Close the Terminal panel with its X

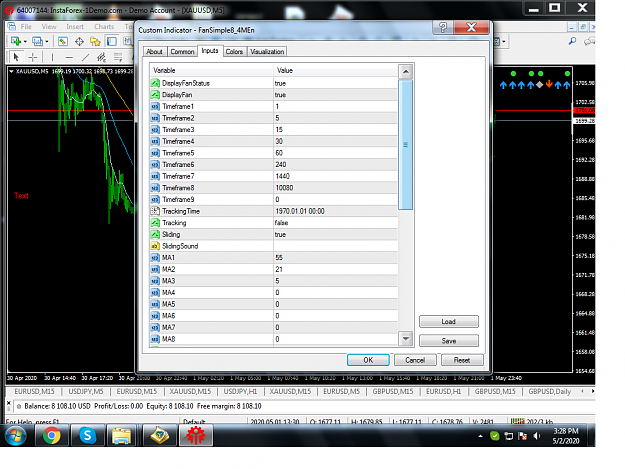(x=9, y=404)
